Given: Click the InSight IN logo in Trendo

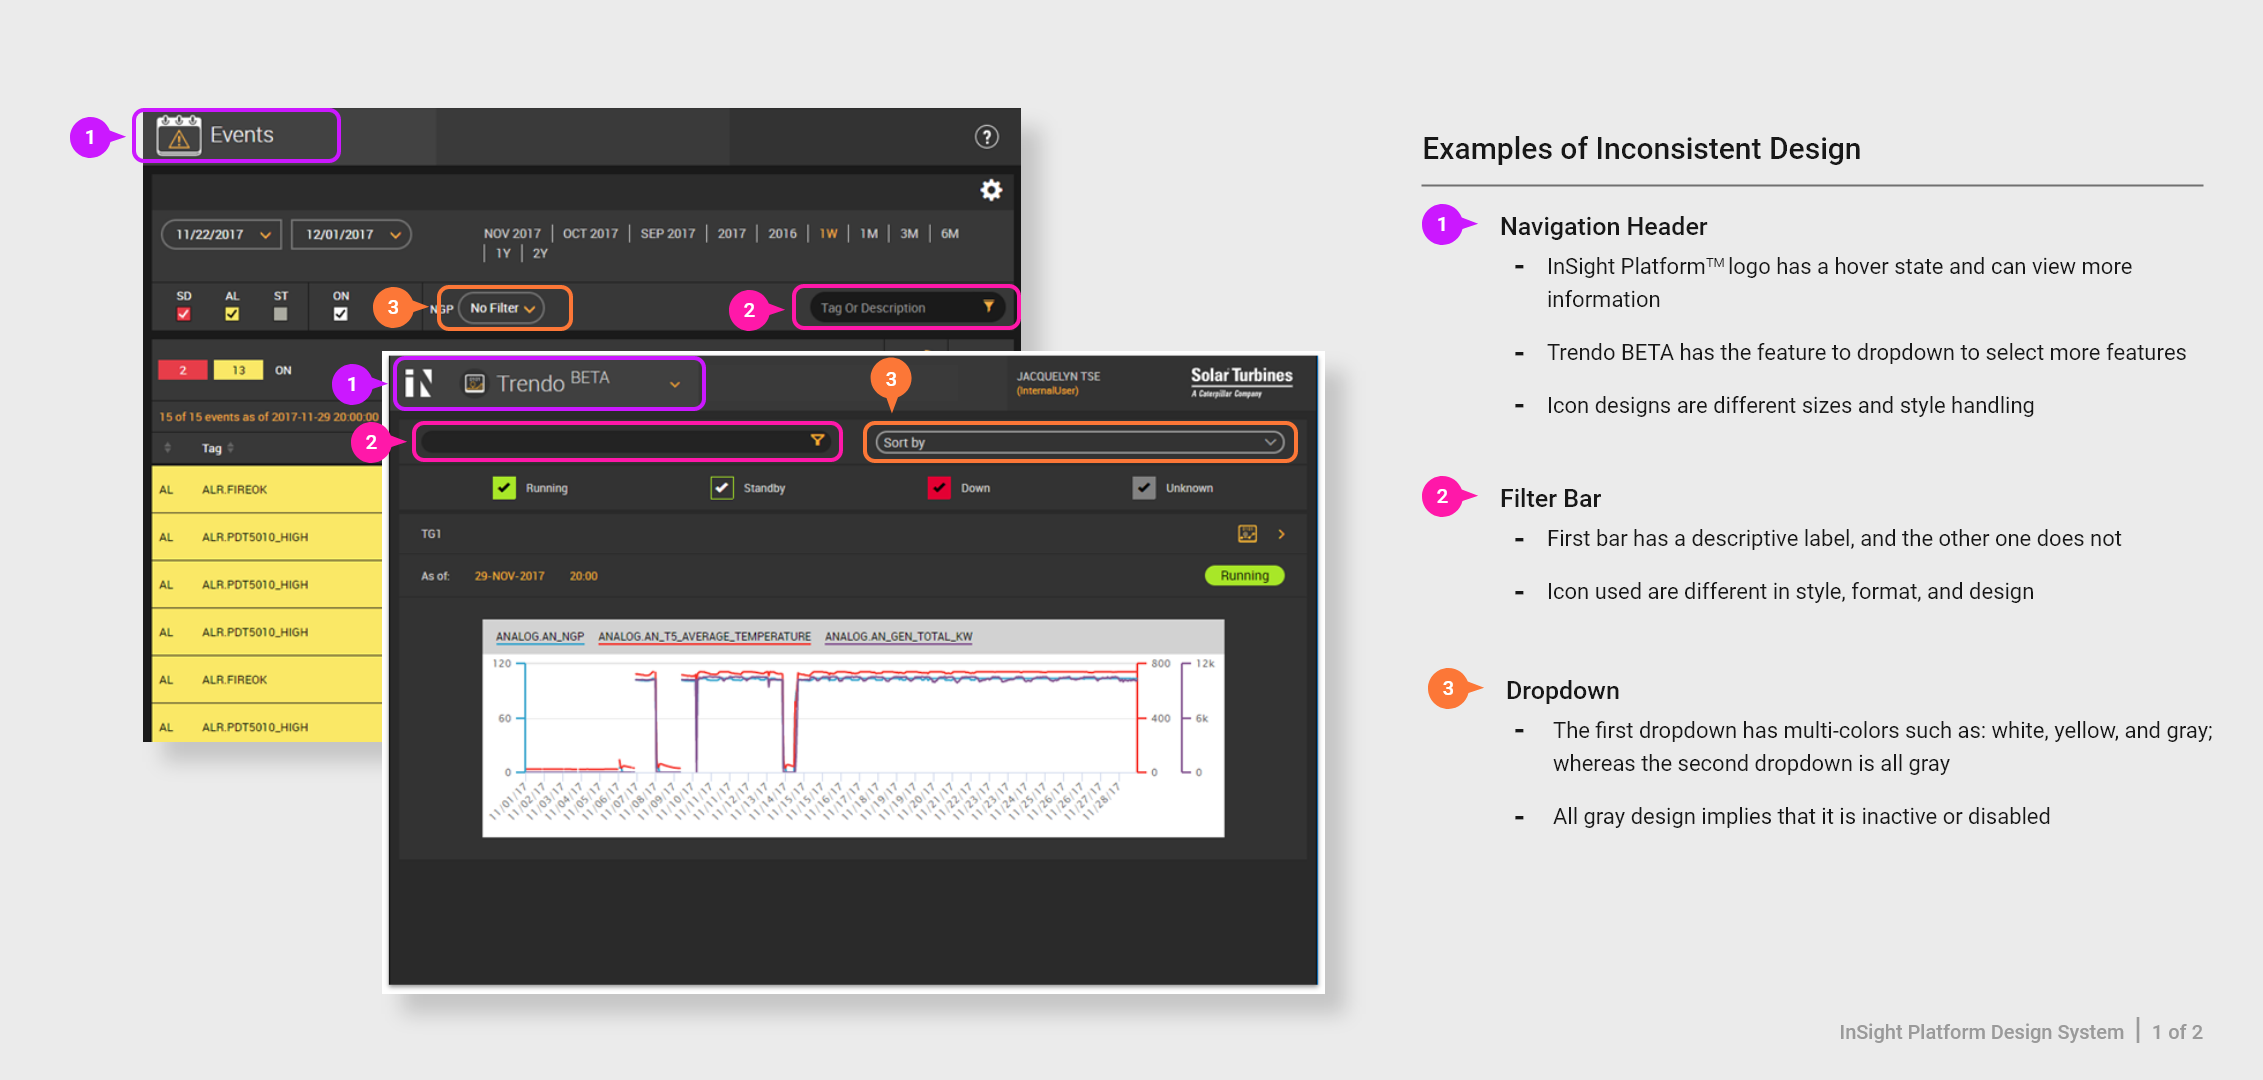Looking at the screenshot, I should [x=418, y=382].
